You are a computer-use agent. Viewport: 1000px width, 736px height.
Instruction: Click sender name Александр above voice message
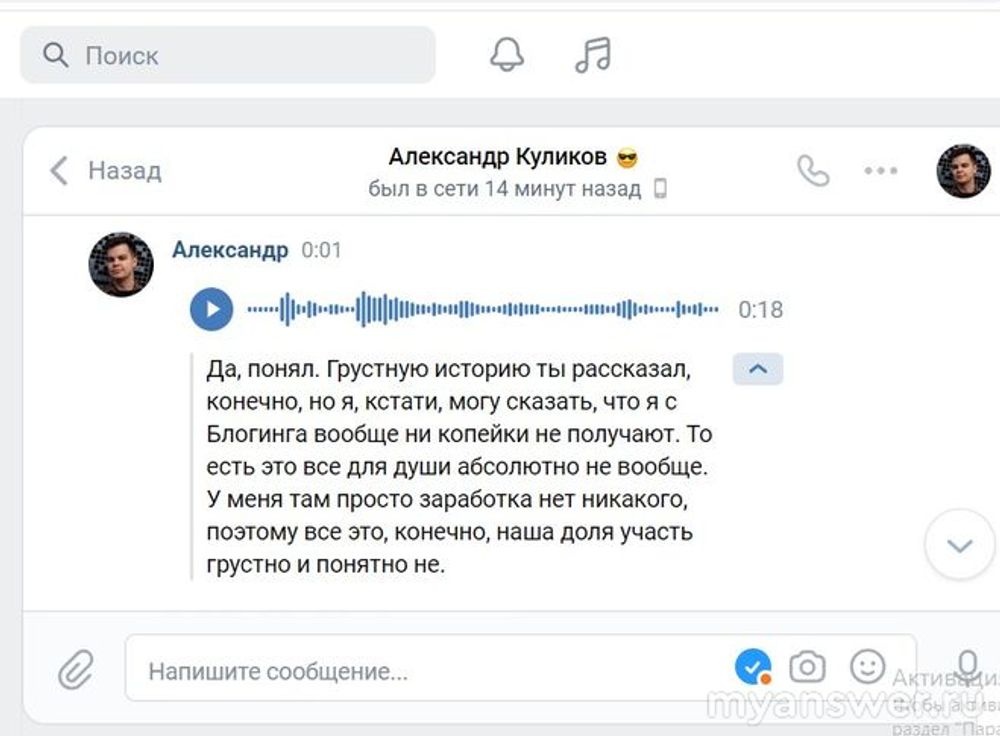230,250
